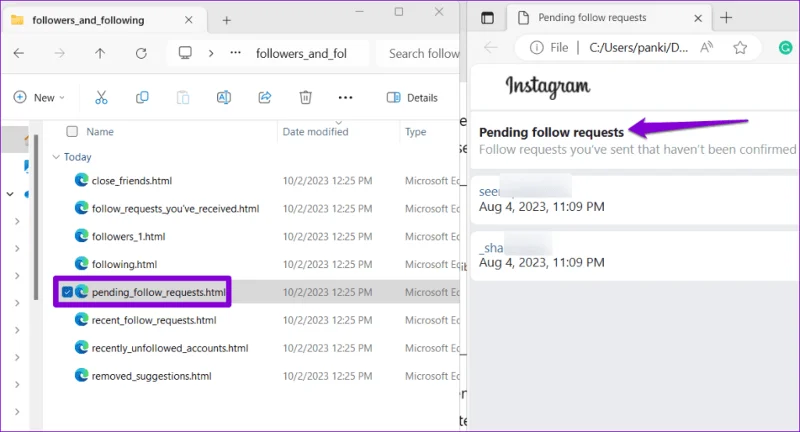Image resolution: width=800 pixels, height=432 pixels.
Task: Open the '_sha' pending request profile link
Action: [x=491, y=248]
